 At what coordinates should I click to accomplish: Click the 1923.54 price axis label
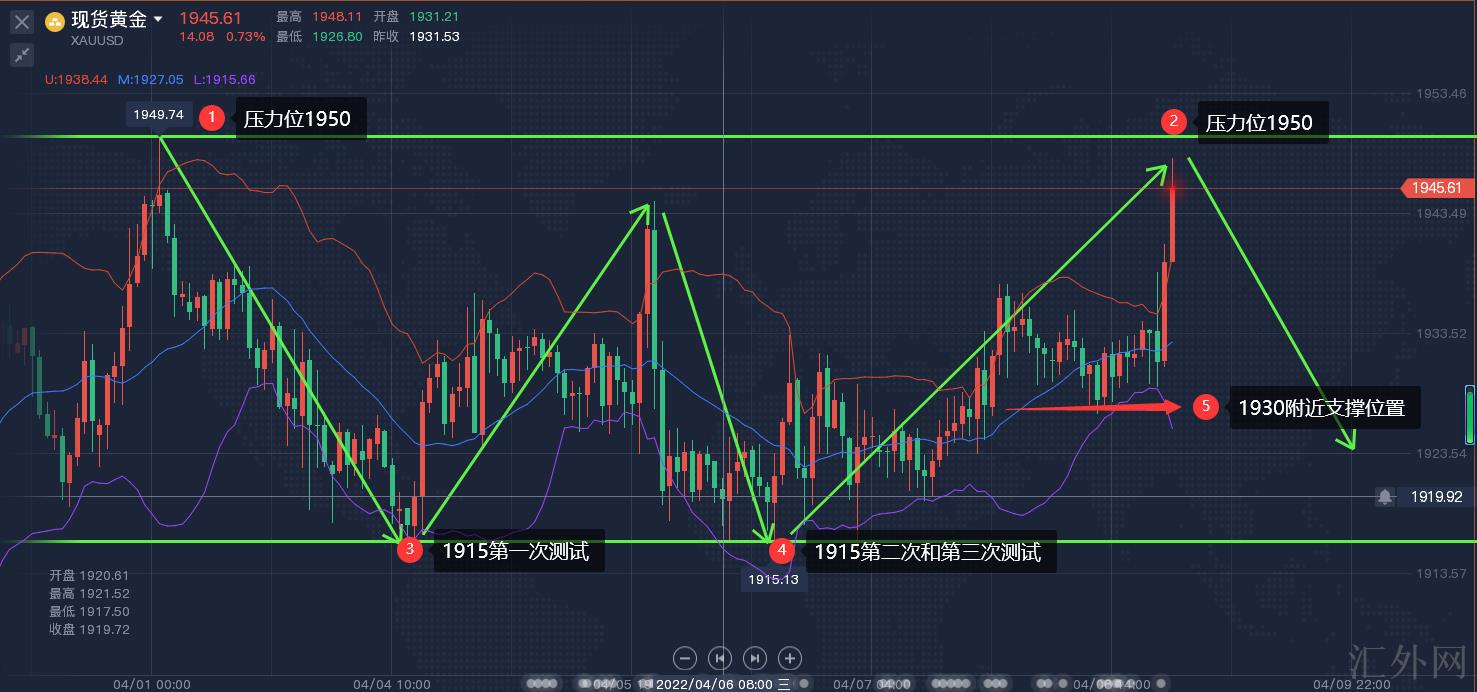point(1441,453)
